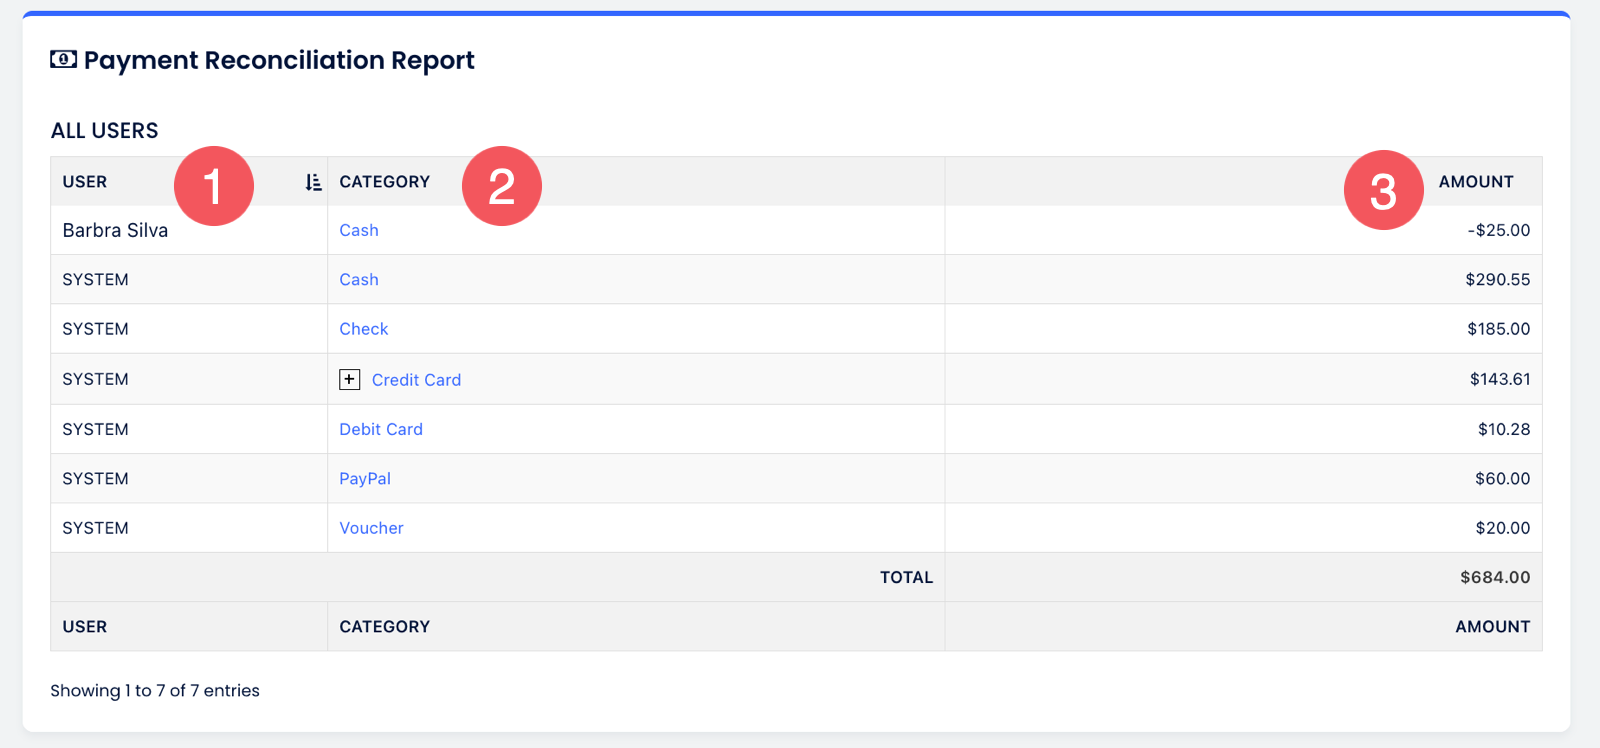Viewport: 1600px width, 748px height.
Task: Click the money icon beside report title
Action: (x=63, y=60)
